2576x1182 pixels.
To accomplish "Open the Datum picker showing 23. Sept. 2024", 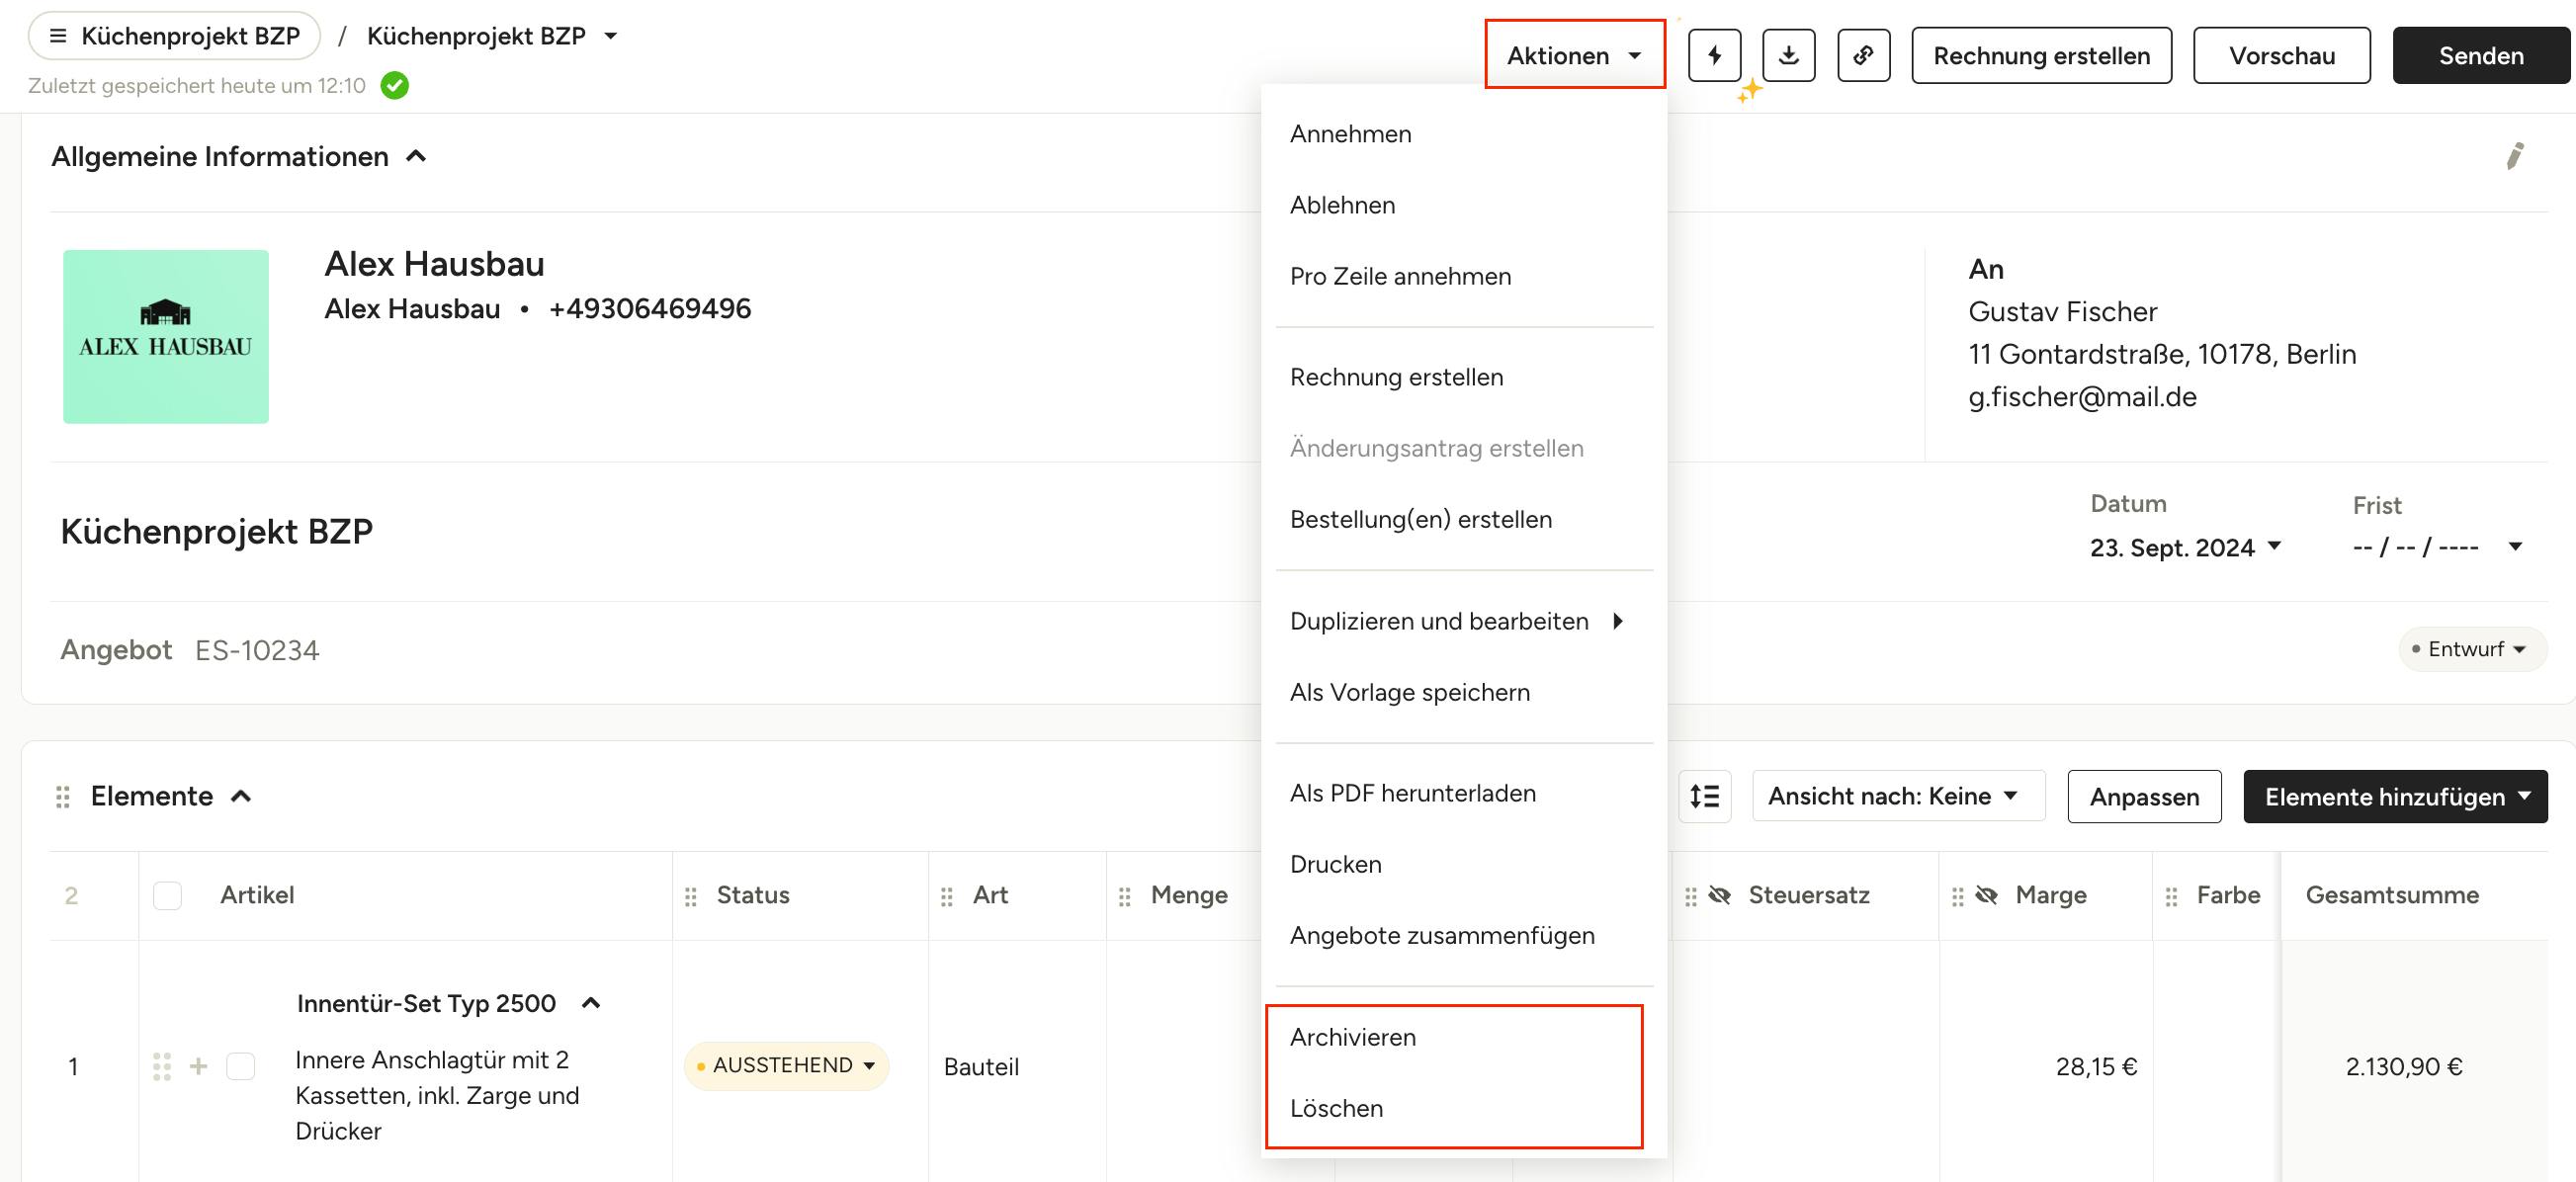I will coord(2185,547).
